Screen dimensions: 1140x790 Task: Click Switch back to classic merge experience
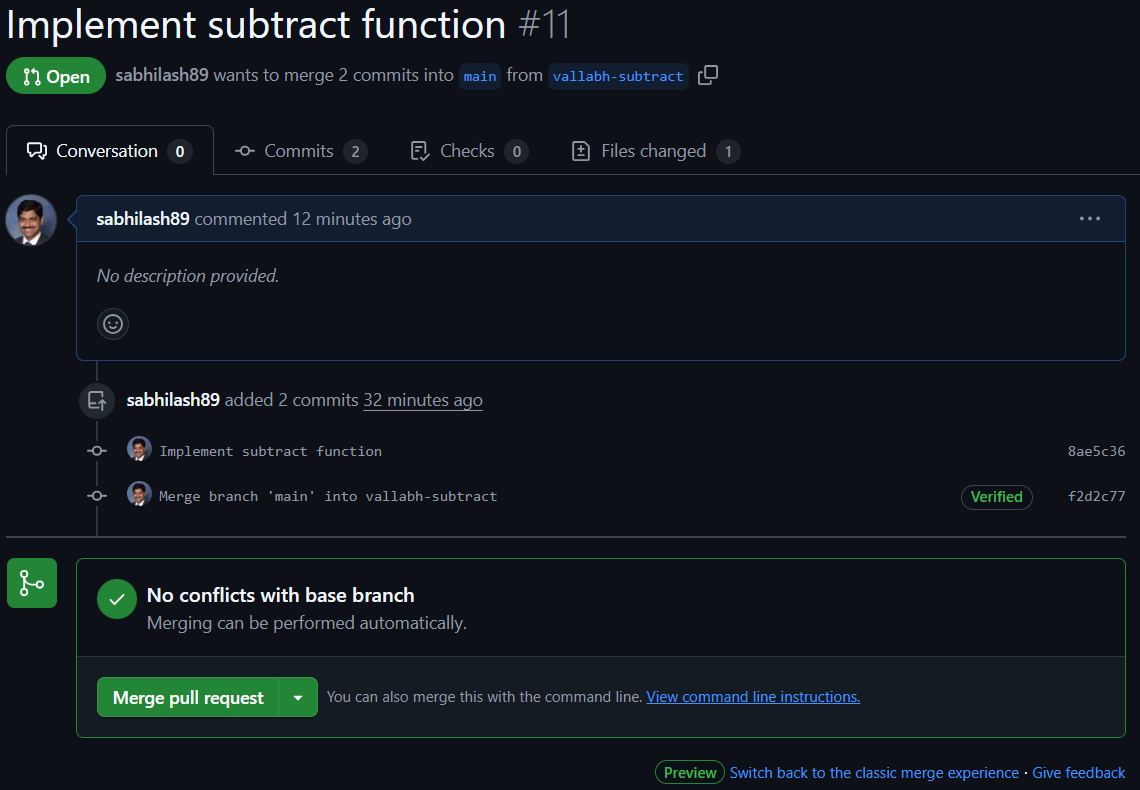874,773
